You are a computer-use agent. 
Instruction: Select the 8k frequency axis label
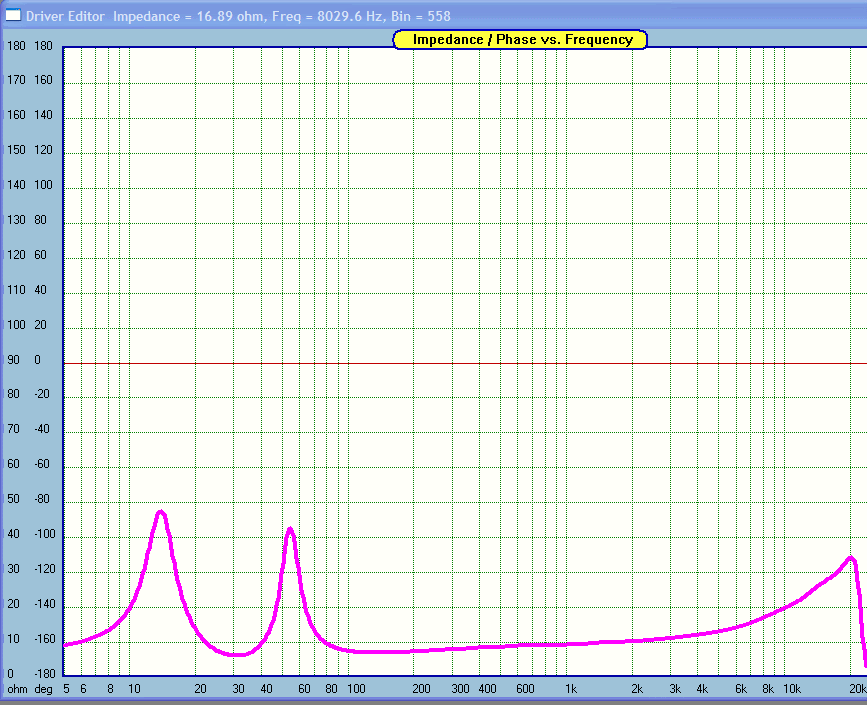click(768, 689)
